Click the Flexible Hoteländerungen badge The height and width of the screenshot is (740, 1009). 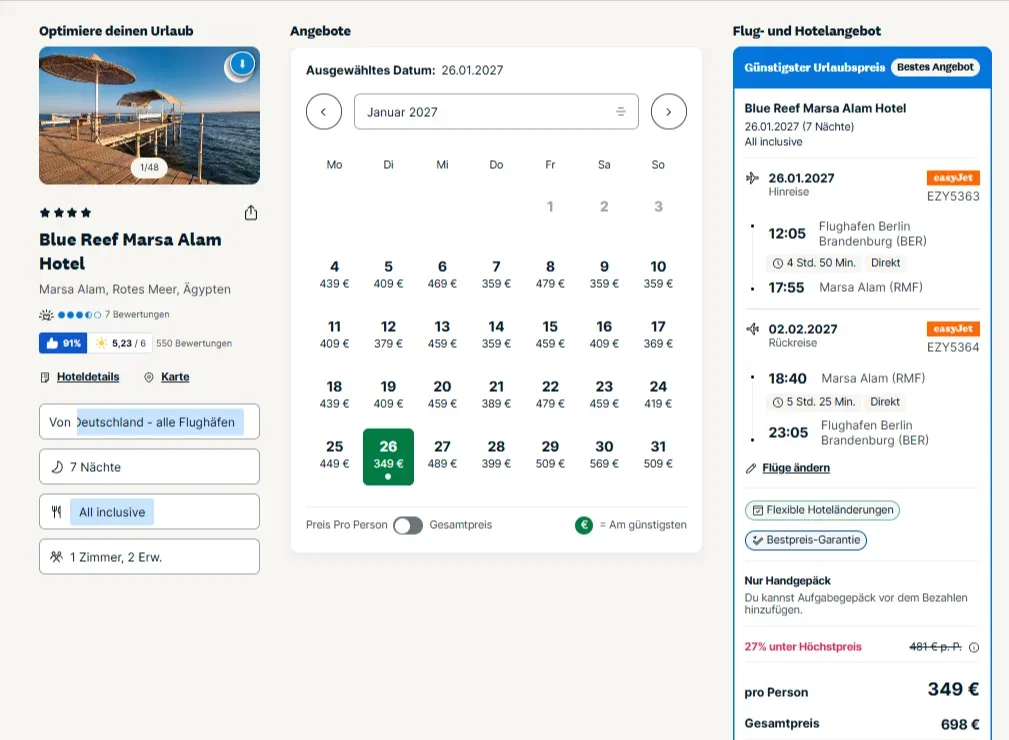(822, 510)
